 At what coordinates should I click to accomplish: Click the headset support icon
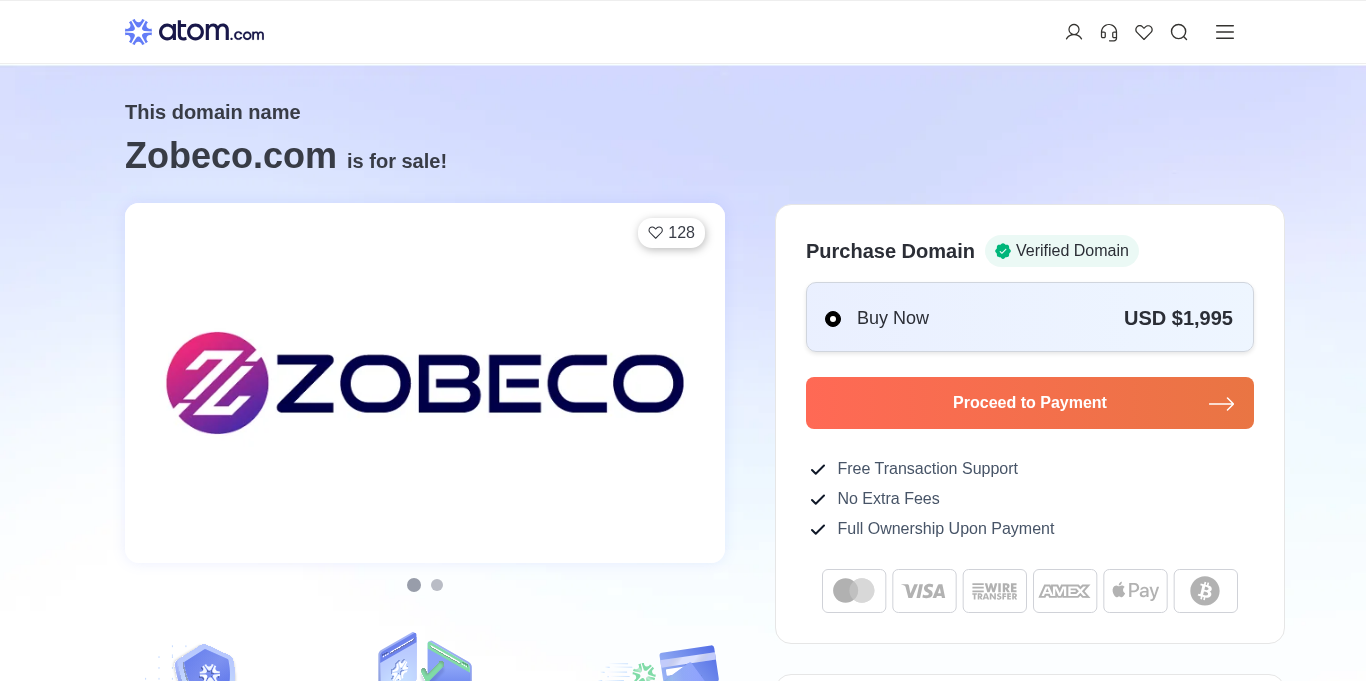[x=1109, y=32]
